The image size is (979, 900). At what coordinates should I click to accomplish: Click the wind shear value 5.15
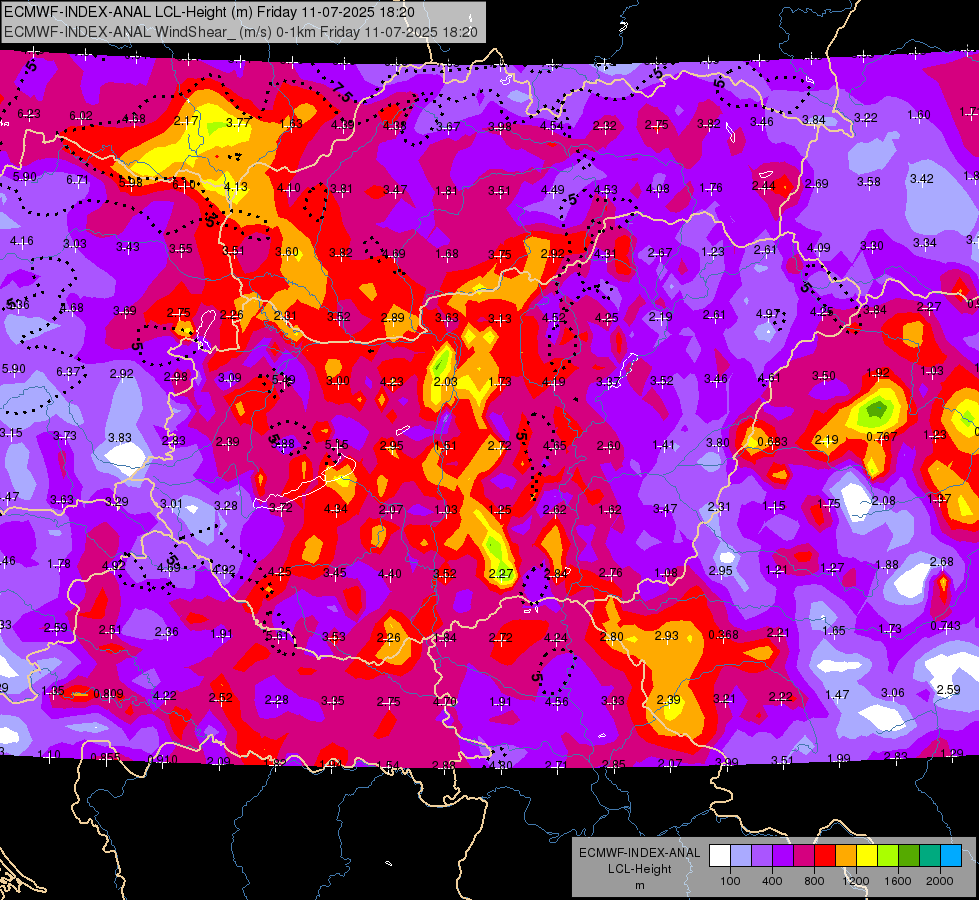(x=337, y=445)
